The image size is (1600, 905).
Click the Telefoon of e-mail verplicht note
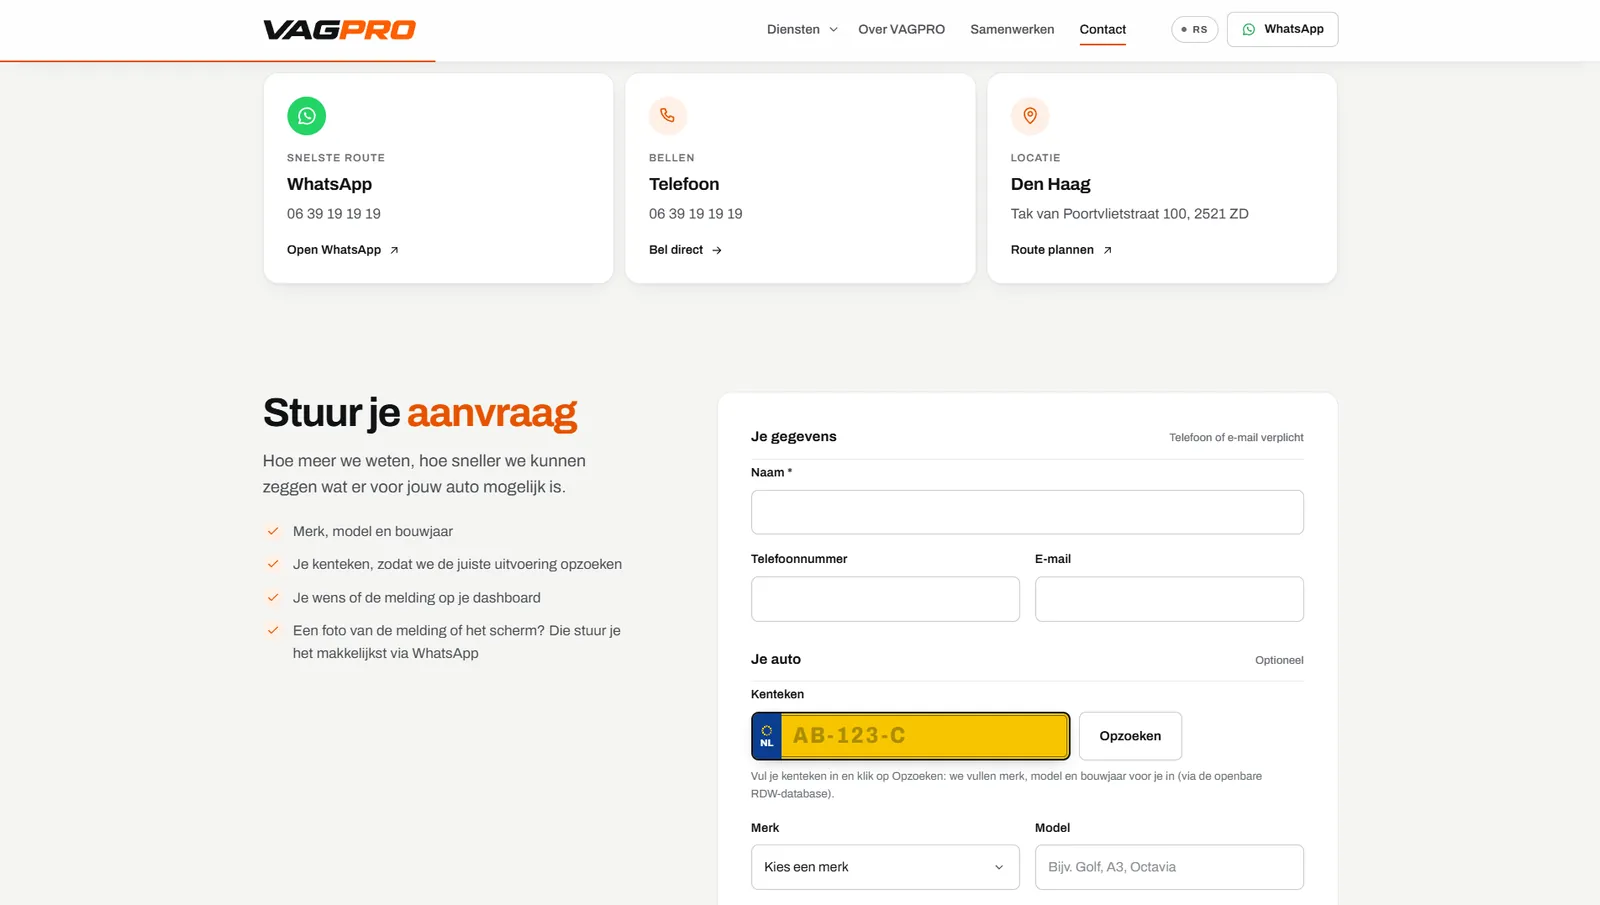coord(1236,438)
